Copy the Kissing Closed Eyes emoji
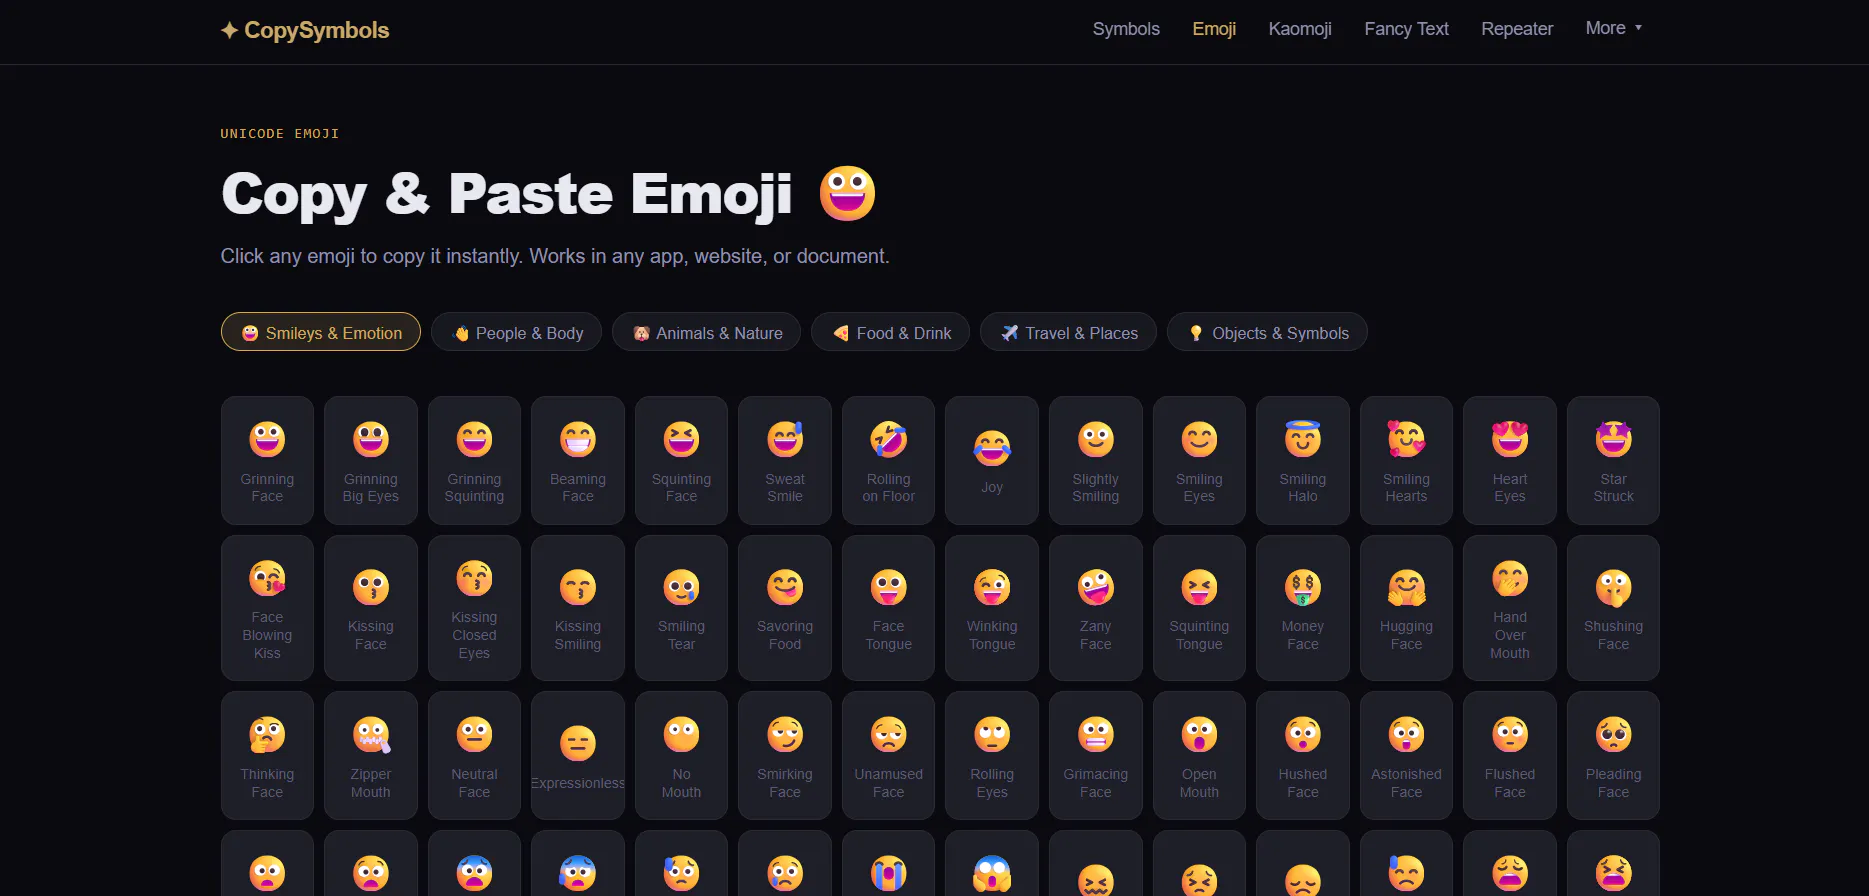Viewport: 1869px width, 896px height. pyautogui.click(x=474, y=608)
